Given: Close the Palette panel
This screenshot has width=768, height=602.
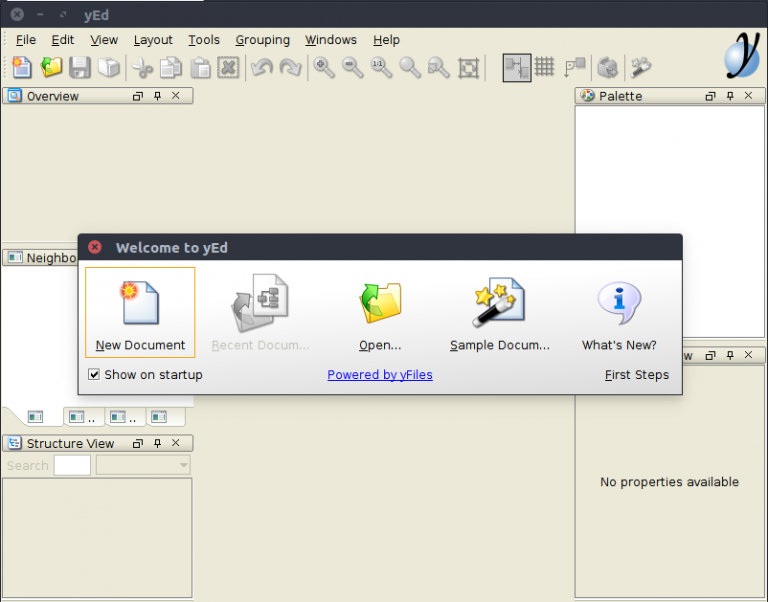Looking at the screenshot, I should 748,96.
